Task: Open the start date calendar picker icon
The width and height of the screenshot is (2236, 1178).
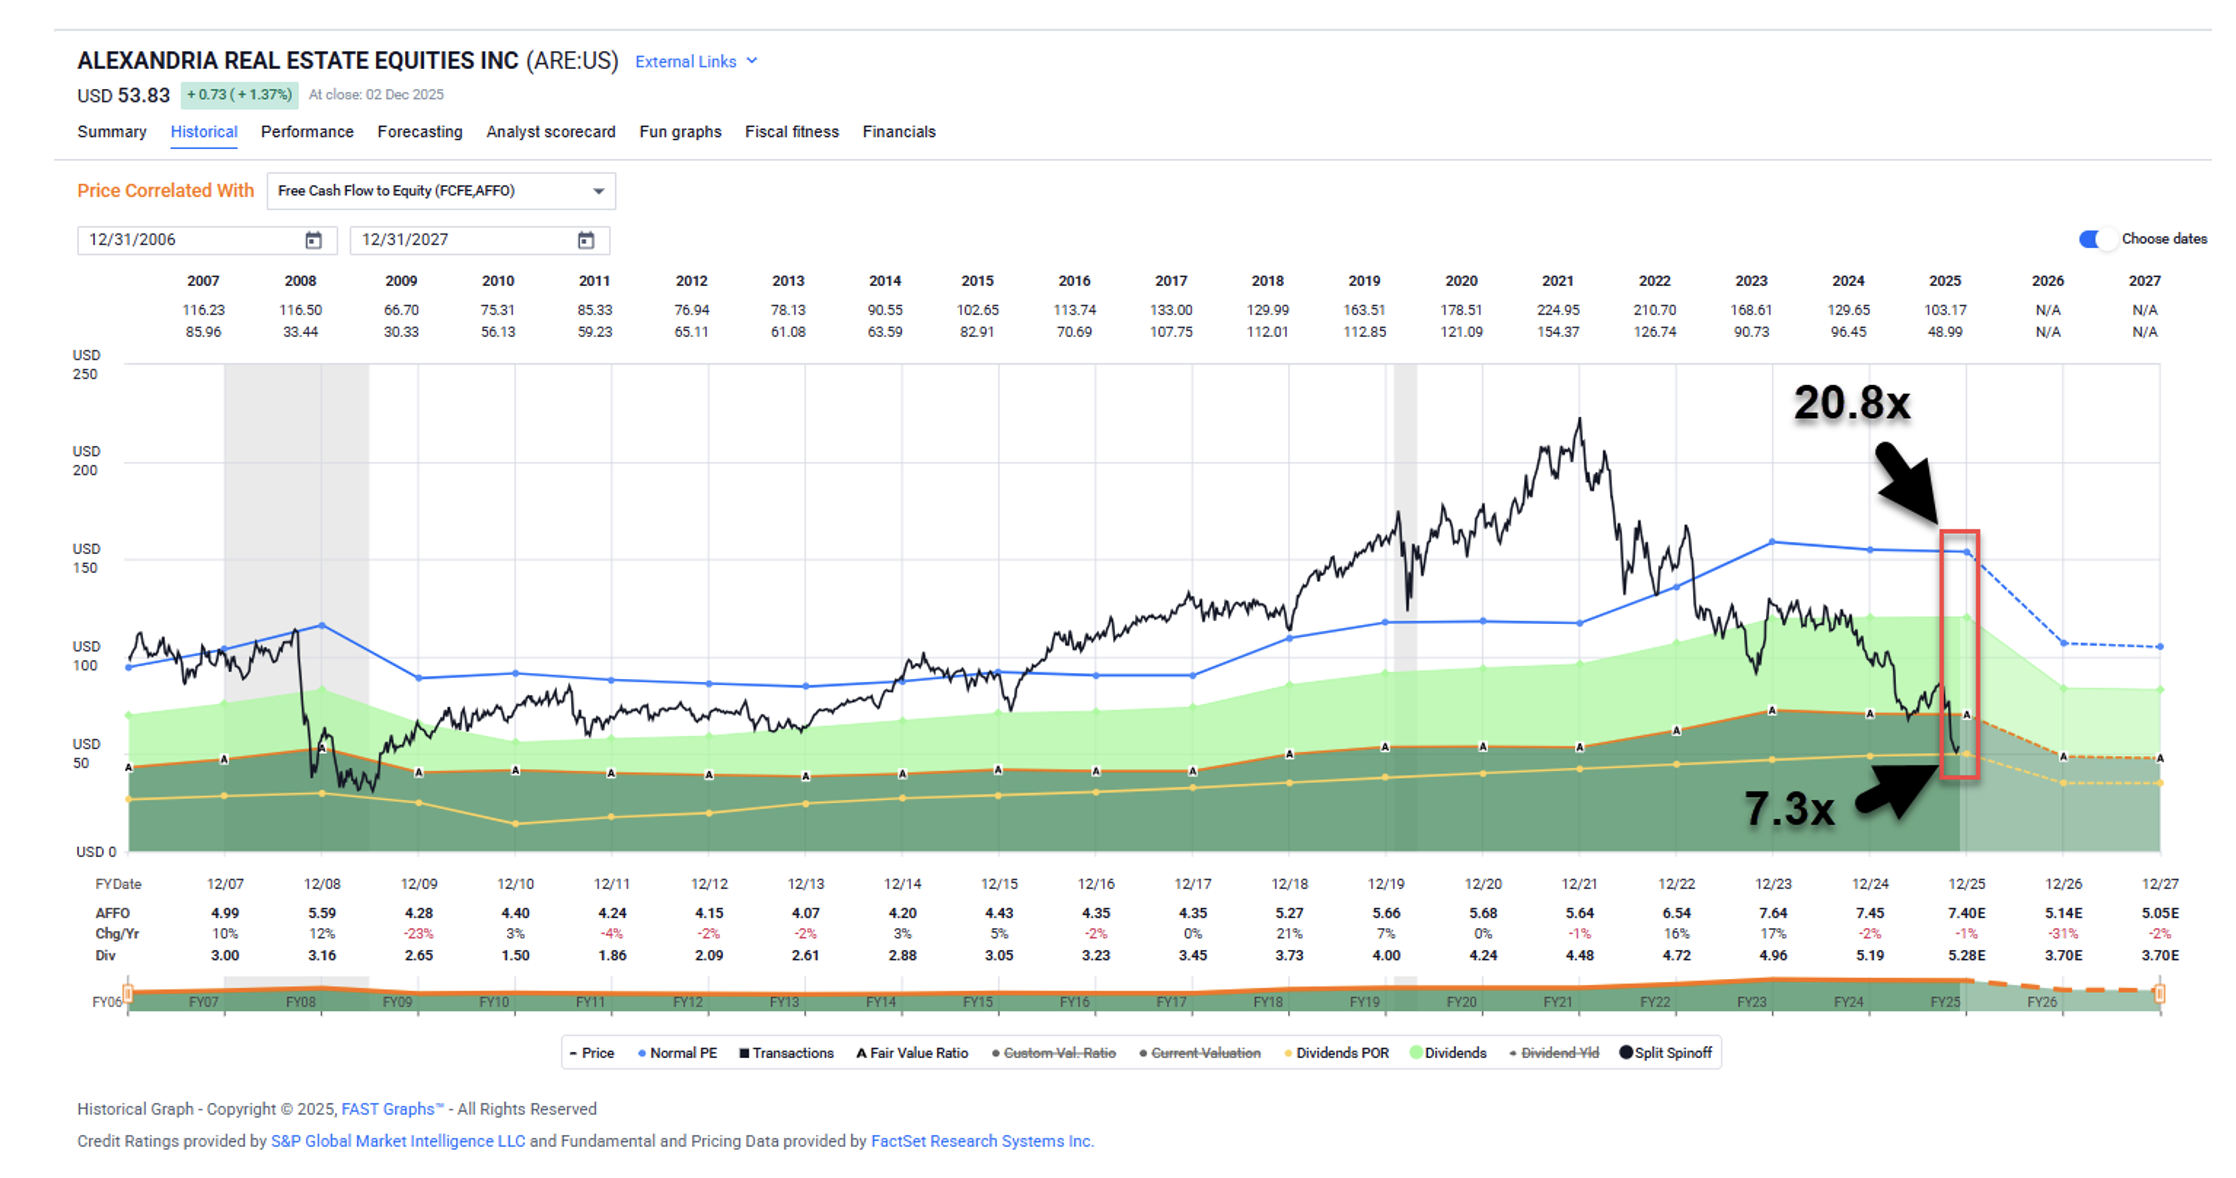Action: tap(313, 240)
